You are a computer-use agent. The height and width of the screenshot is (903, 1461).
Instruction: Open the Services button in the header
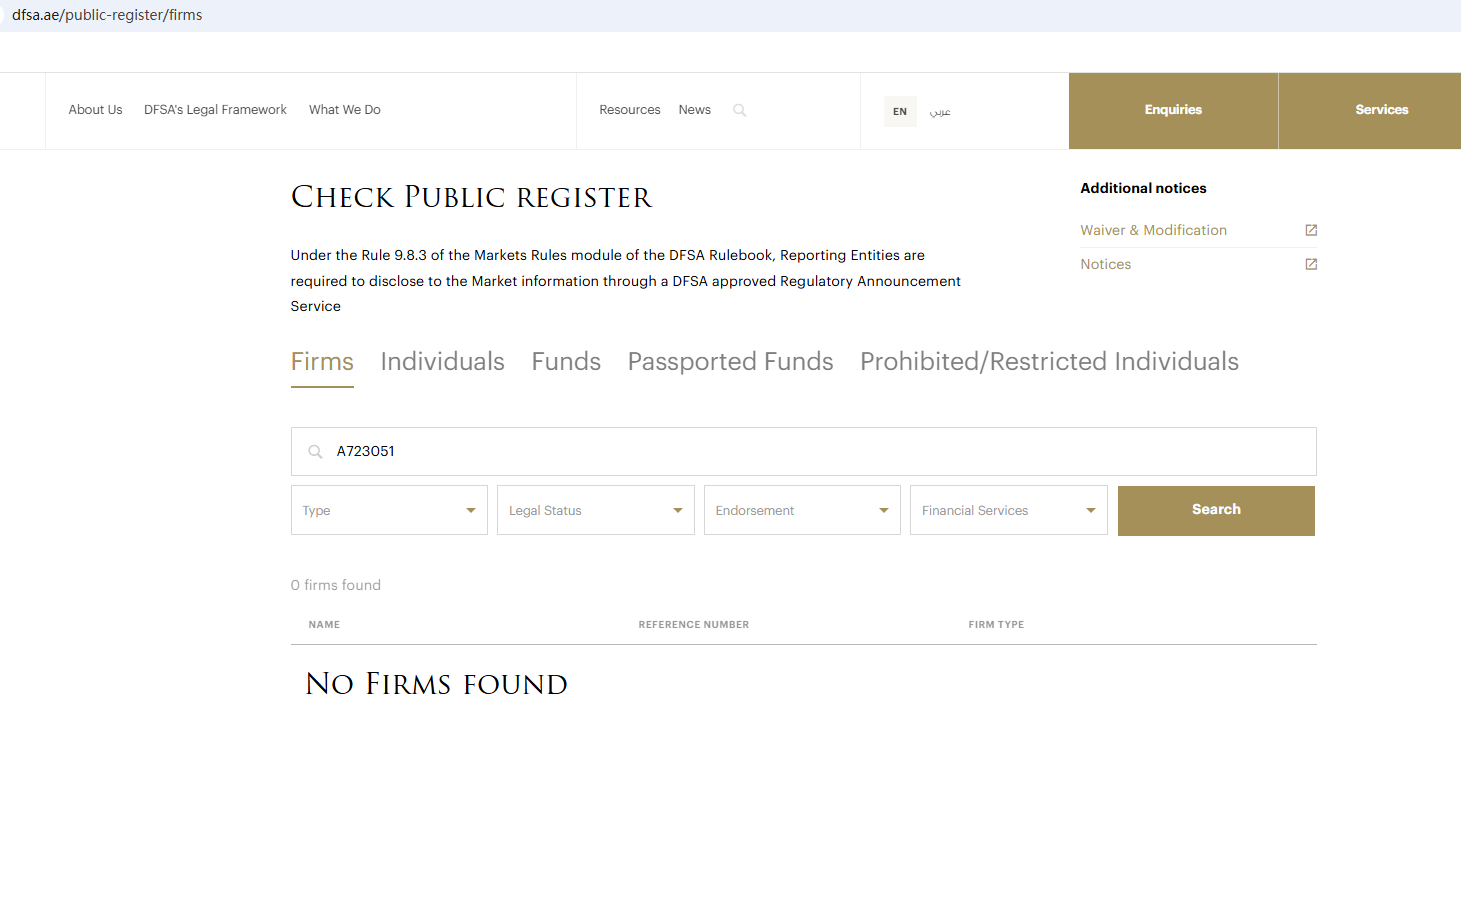(1381, 110)
